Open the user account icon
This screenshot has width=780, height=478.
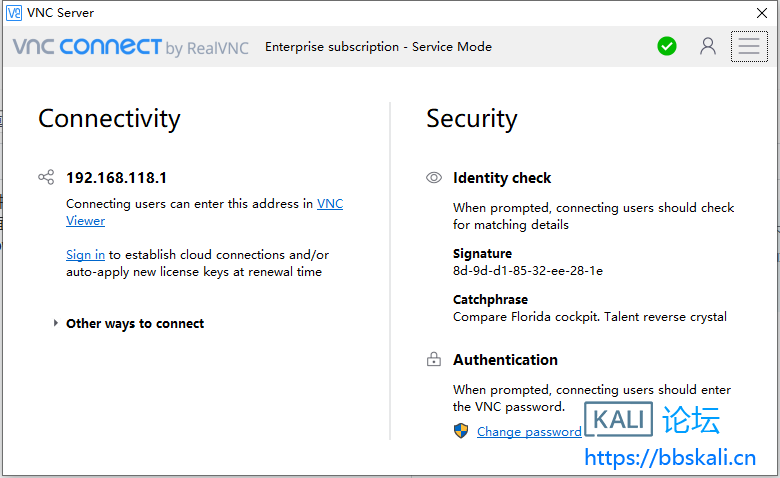coord(708,46)
